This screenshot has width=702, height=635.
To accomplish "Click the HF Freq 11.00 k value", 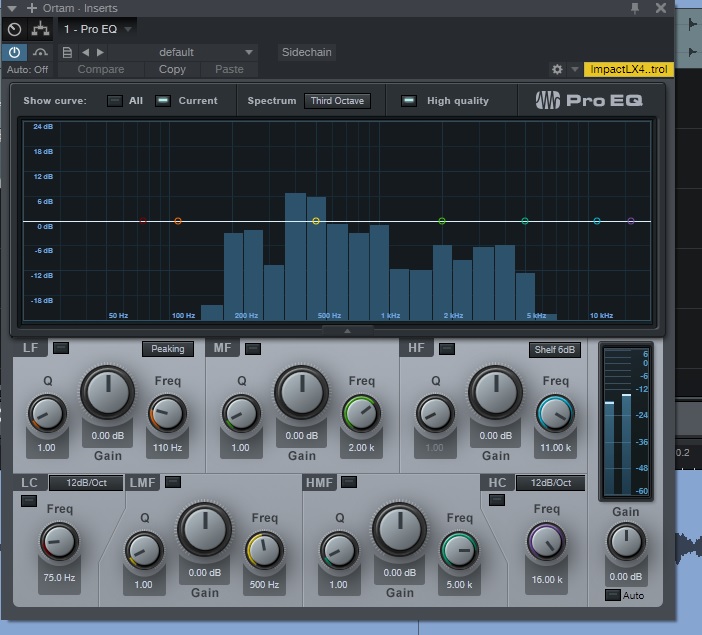I will 556,447.
